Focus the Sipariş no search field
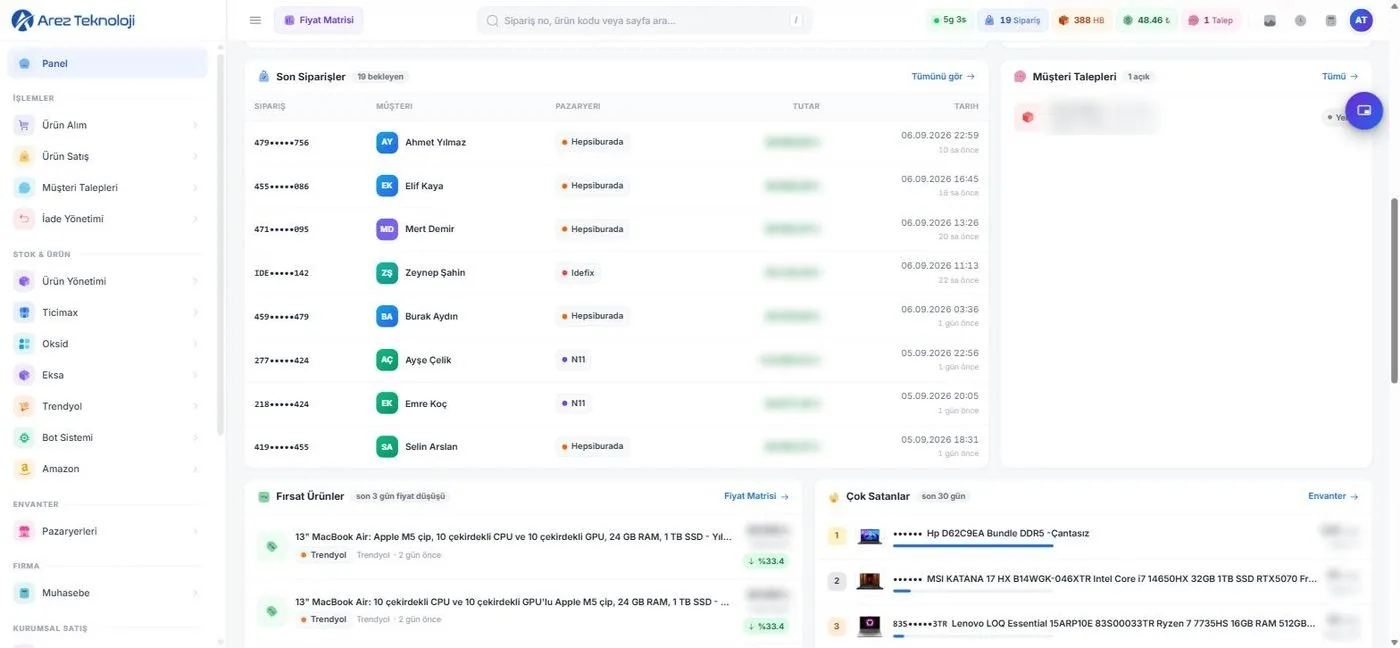 (x=644, y=20)
